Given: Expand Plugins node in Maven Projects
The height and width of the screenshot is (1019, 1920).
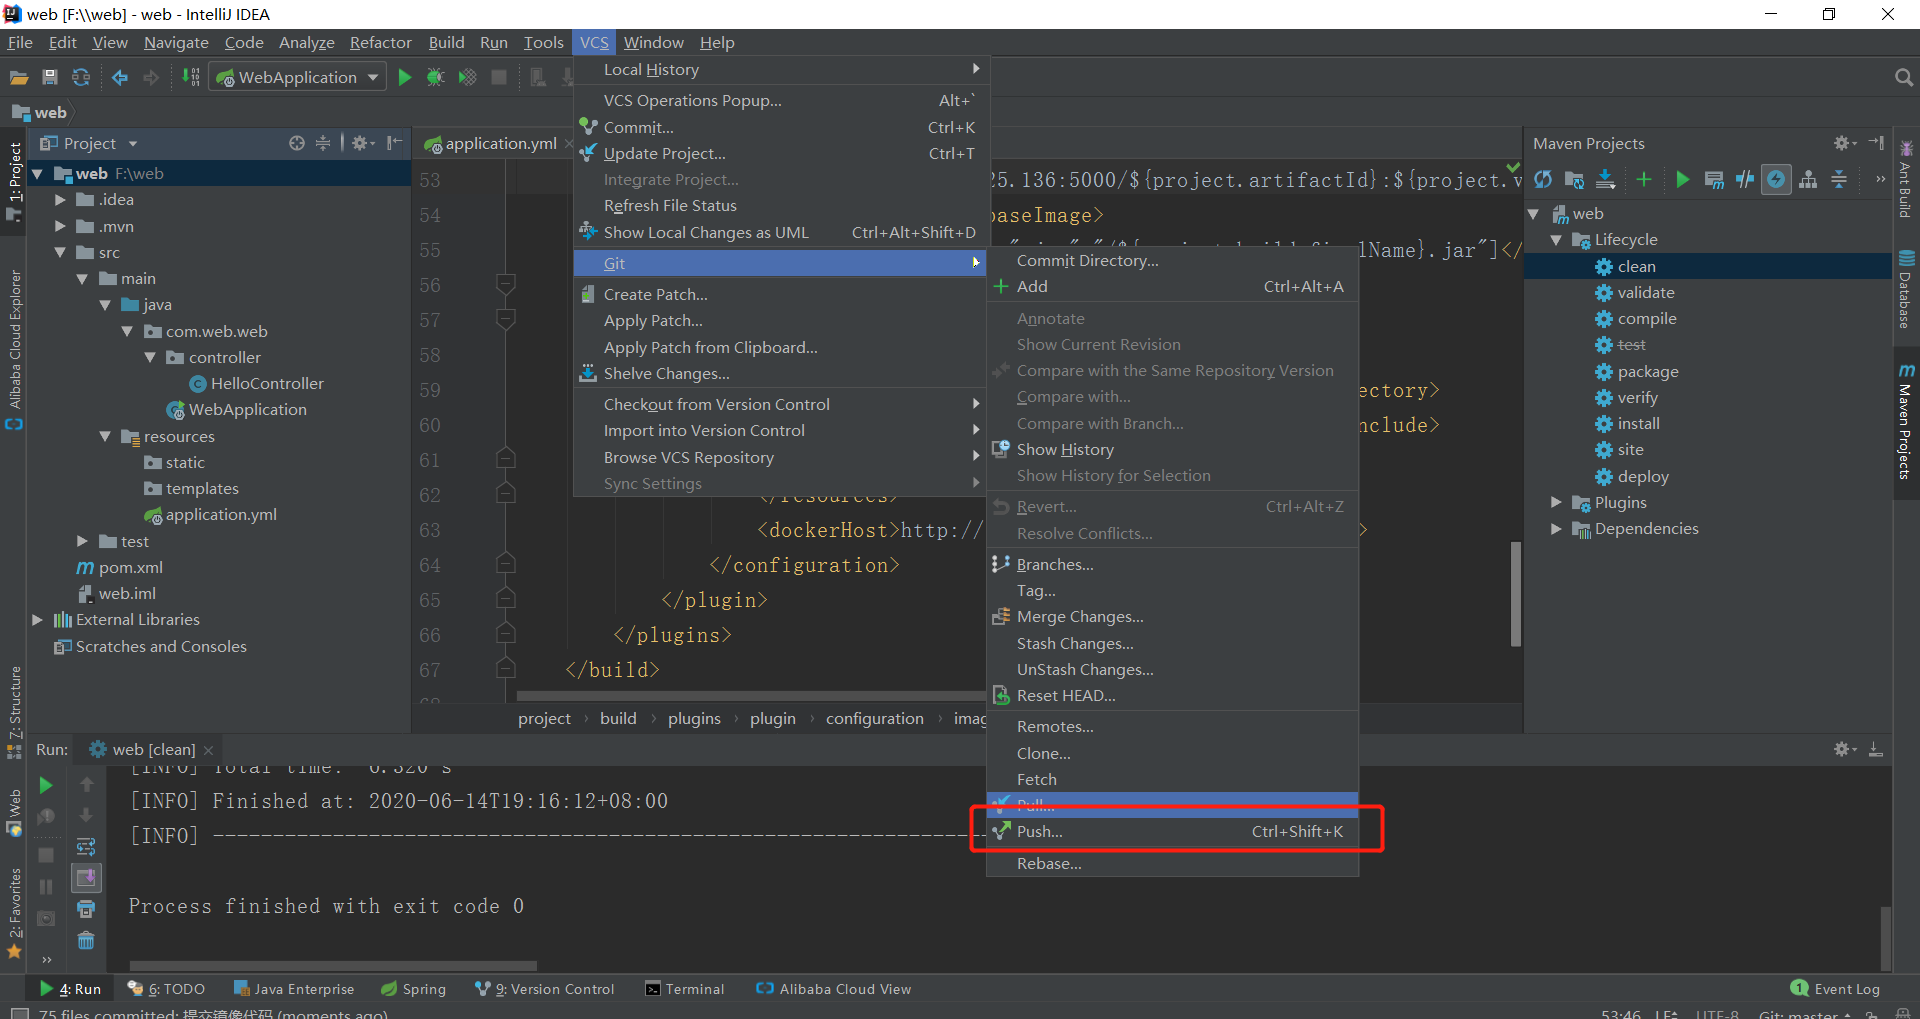Looking at the screenshot, I should [x=1556, y=502].
